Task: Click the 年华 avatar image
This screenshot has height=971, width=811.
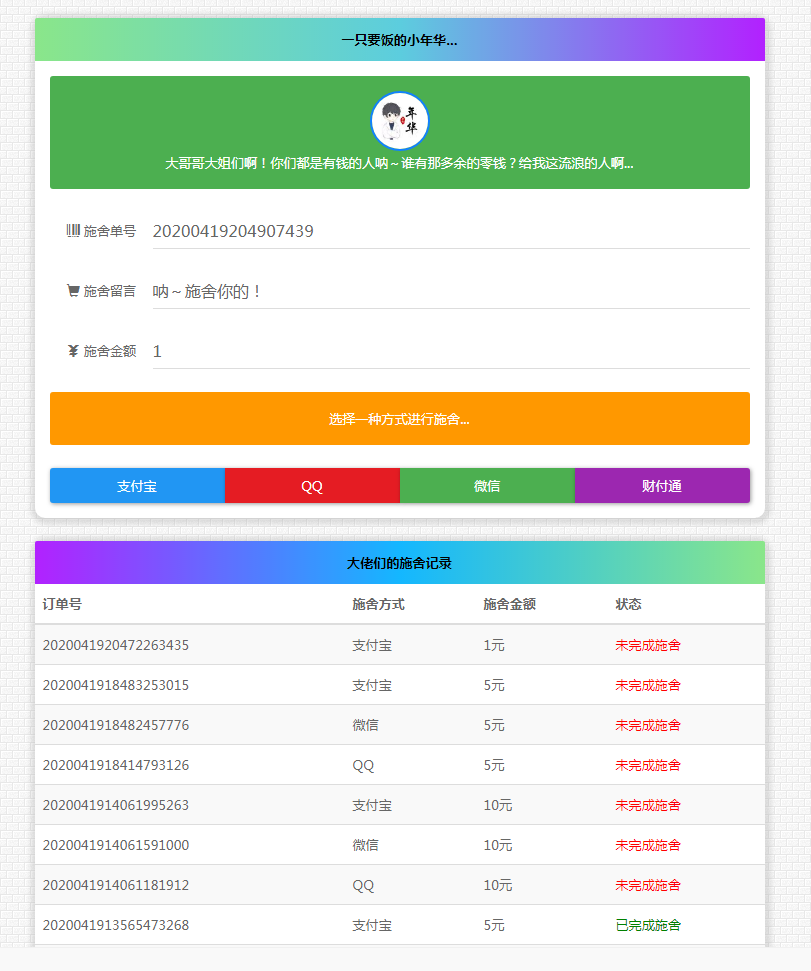Action: click(x=399, y=120)
